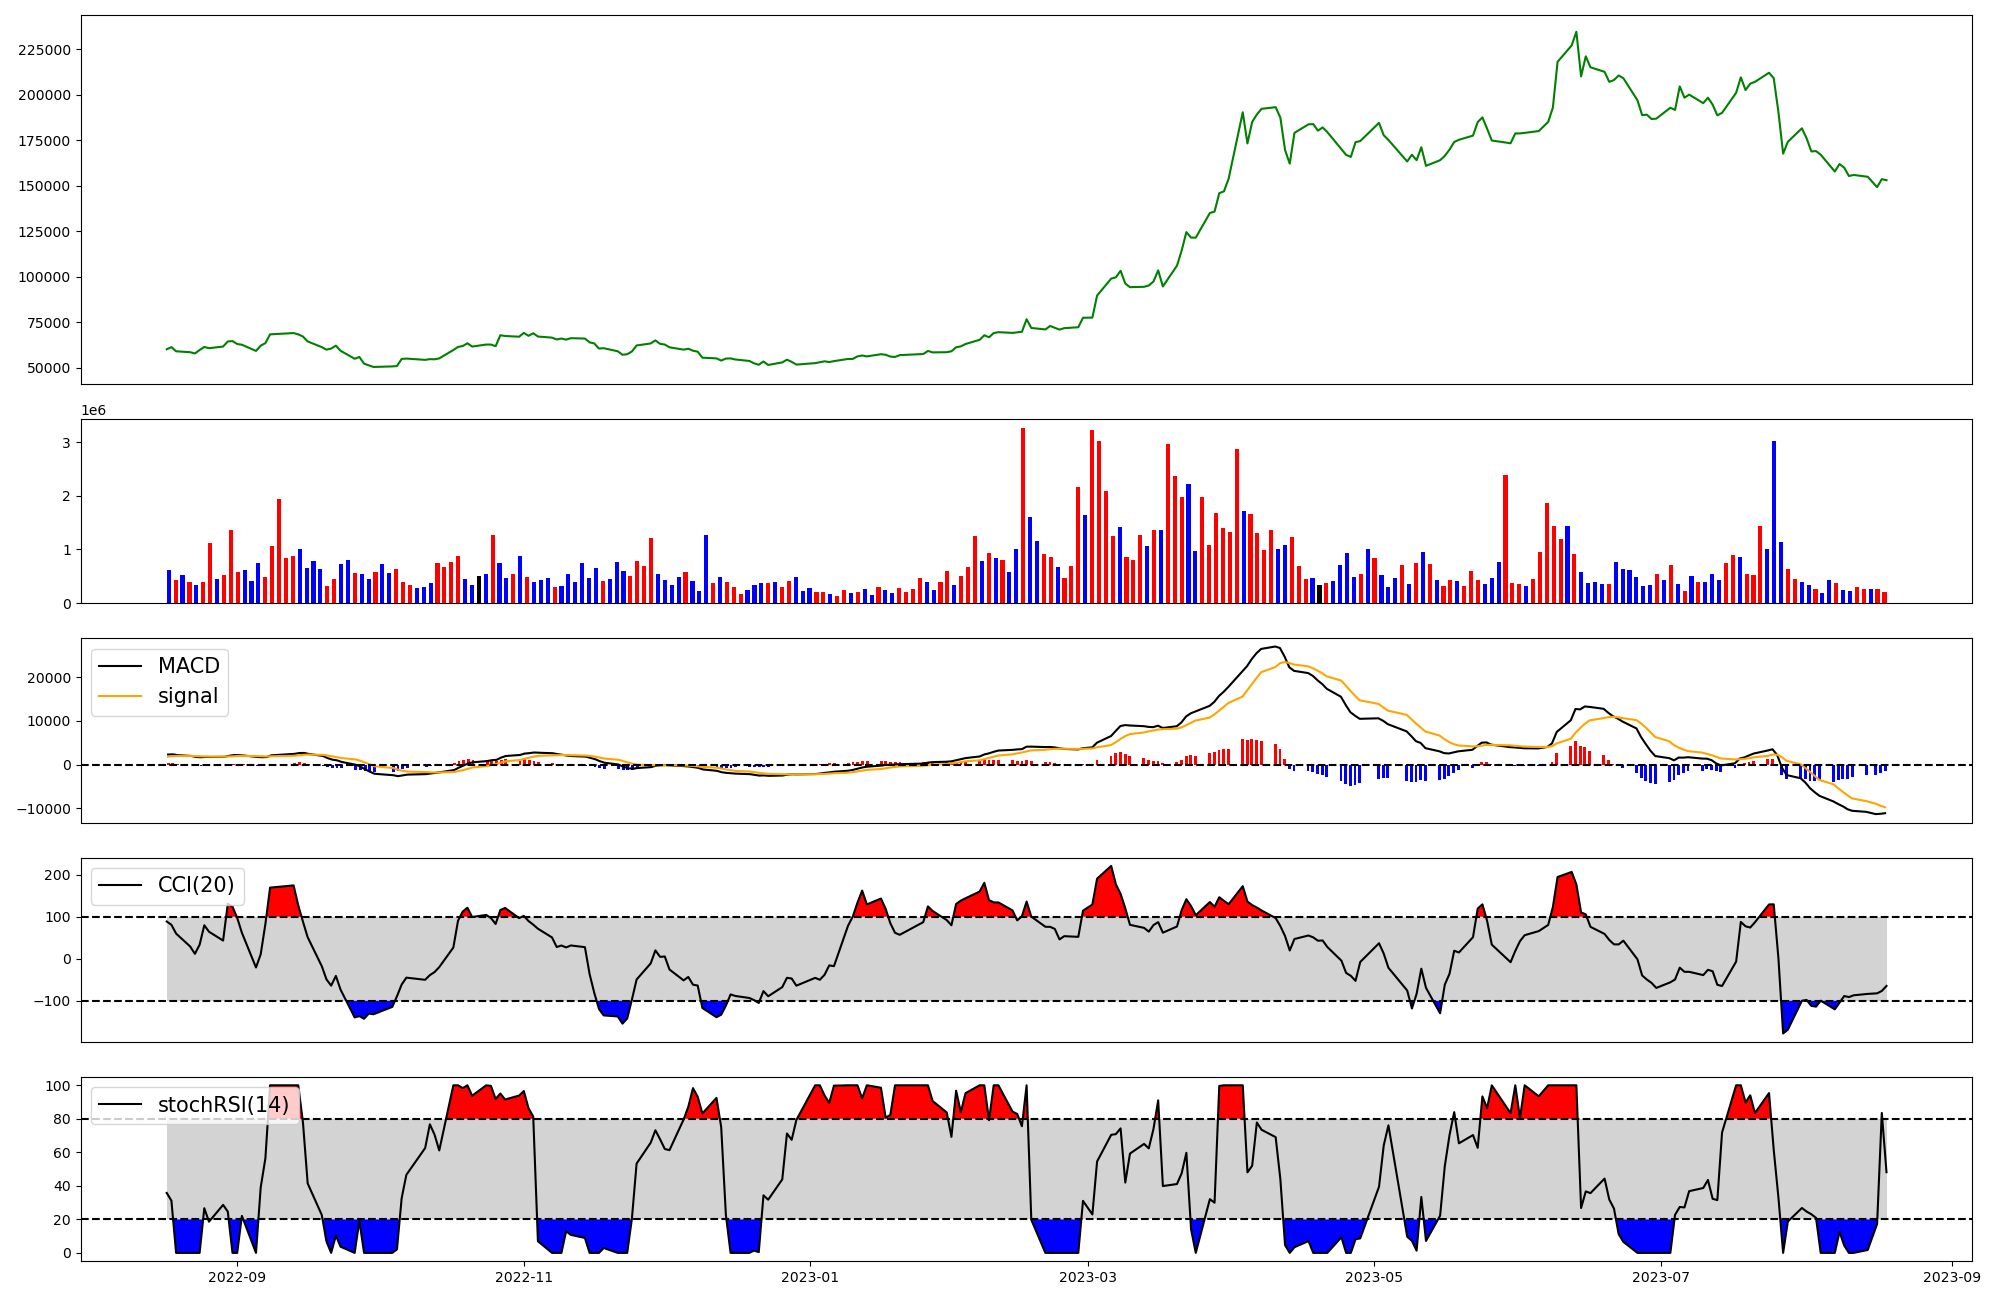This screenshot has height=1300, width=2000.
Task: Click the 200 label on CCI axis
Action: (58, 875)
